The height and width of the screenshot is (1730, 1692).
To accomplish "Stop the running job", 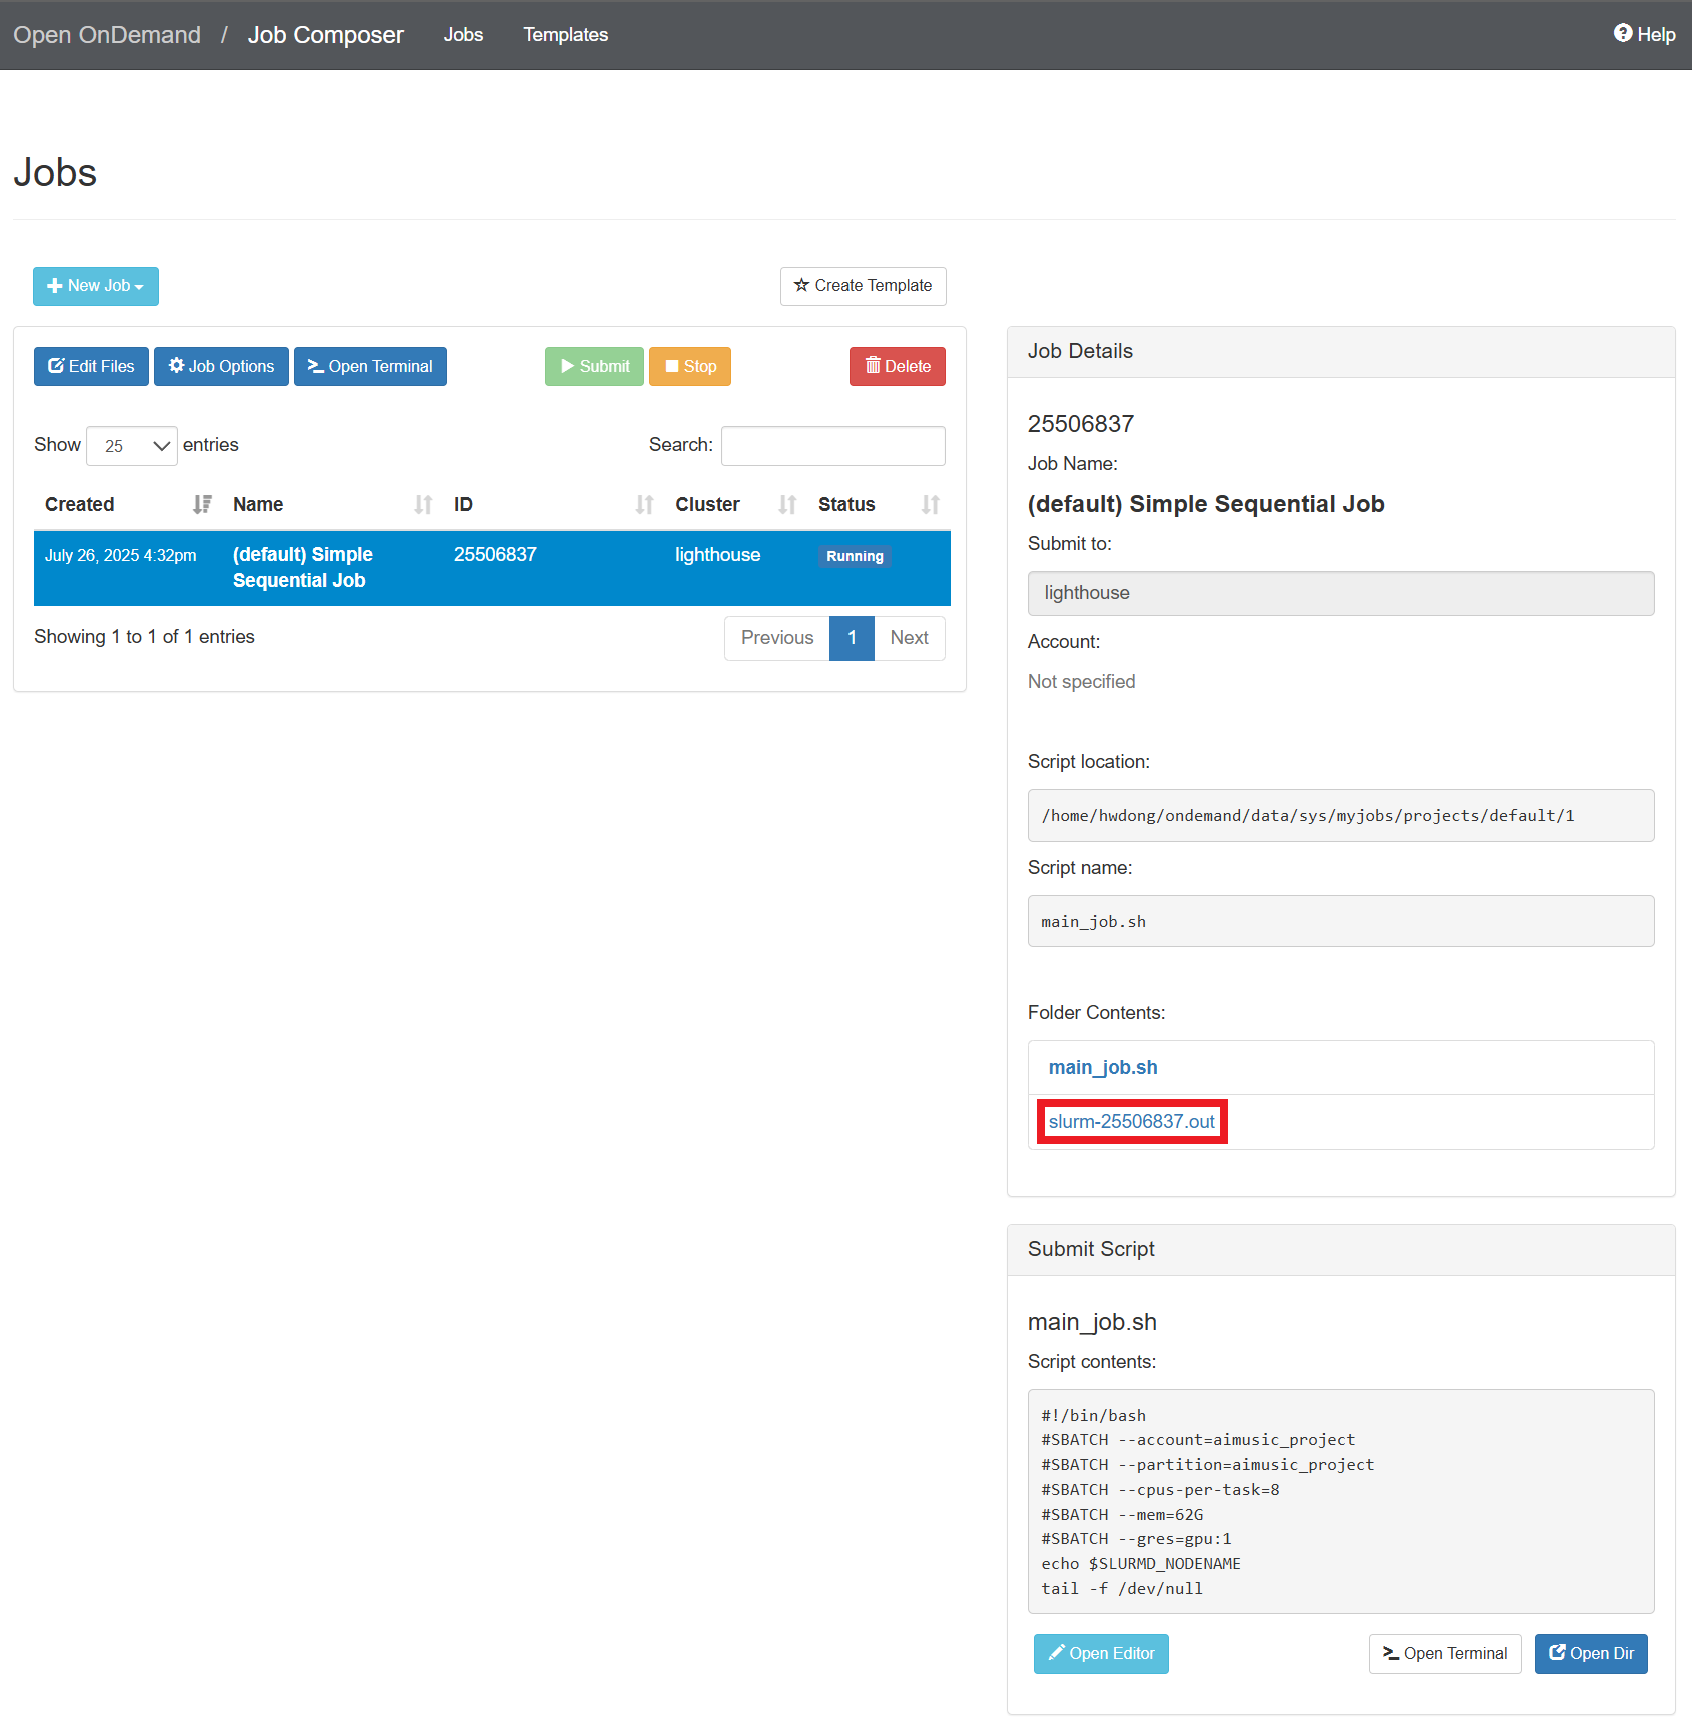I will [x=689, y=366].
